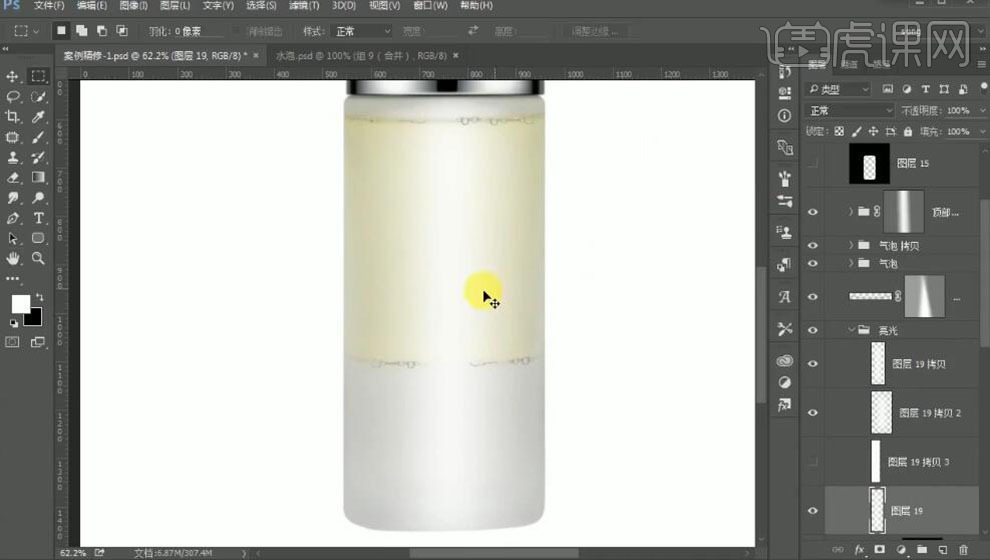The height and width of the screenshot is (560, 990).
Task: Select the Horizontal Type tool
Action: pos(39,218)
